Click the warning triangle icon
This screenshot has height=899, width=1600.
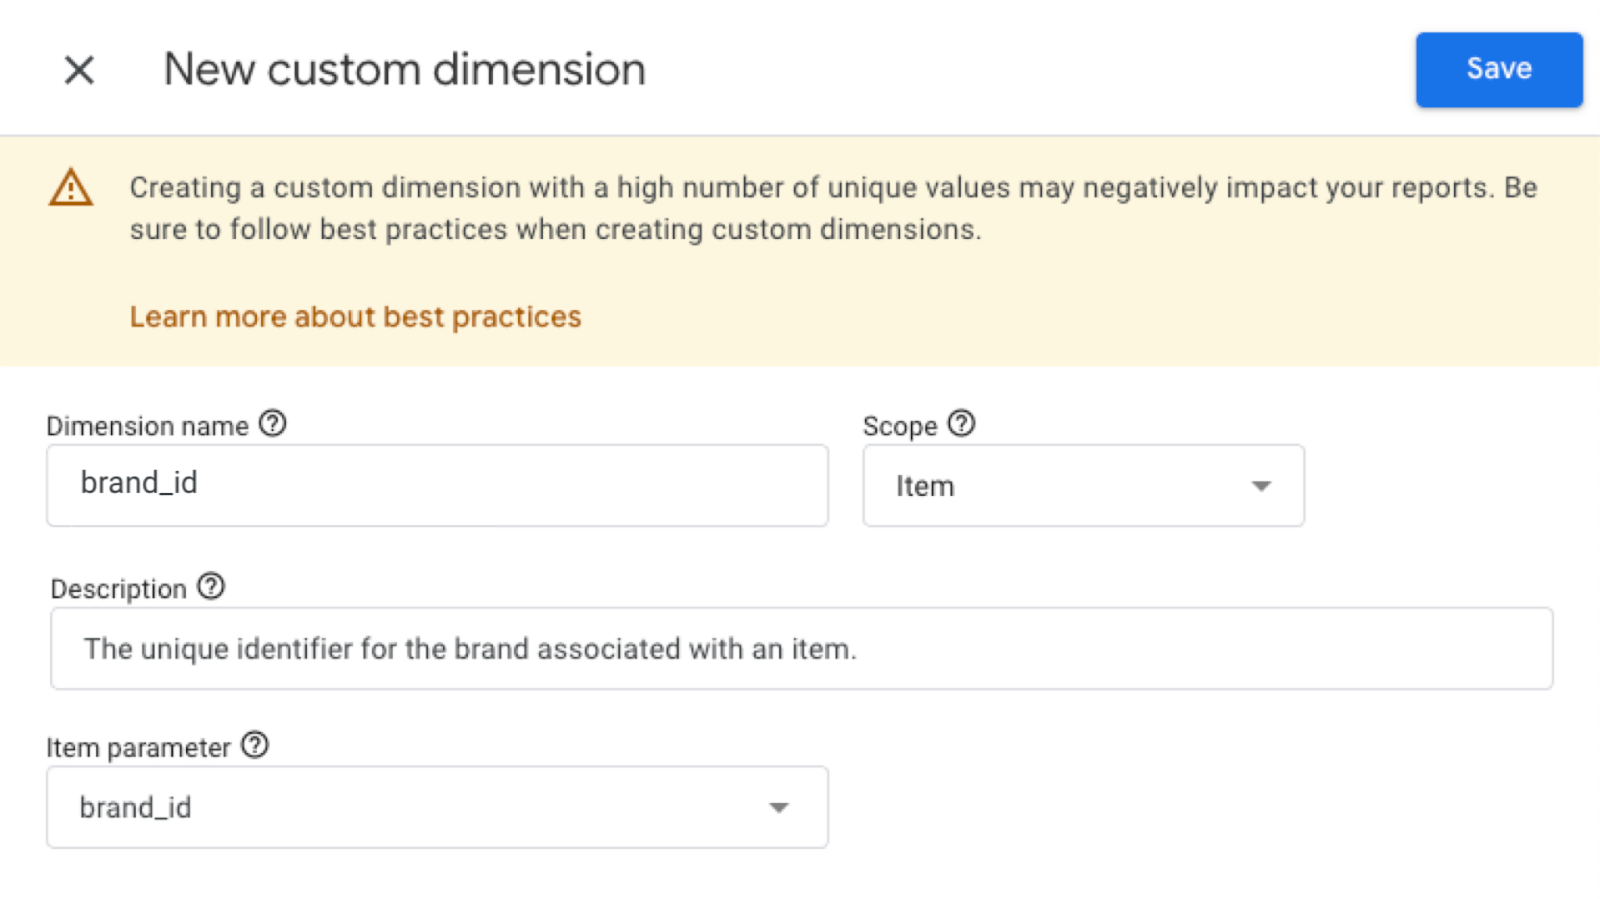(x=71, y=188)
